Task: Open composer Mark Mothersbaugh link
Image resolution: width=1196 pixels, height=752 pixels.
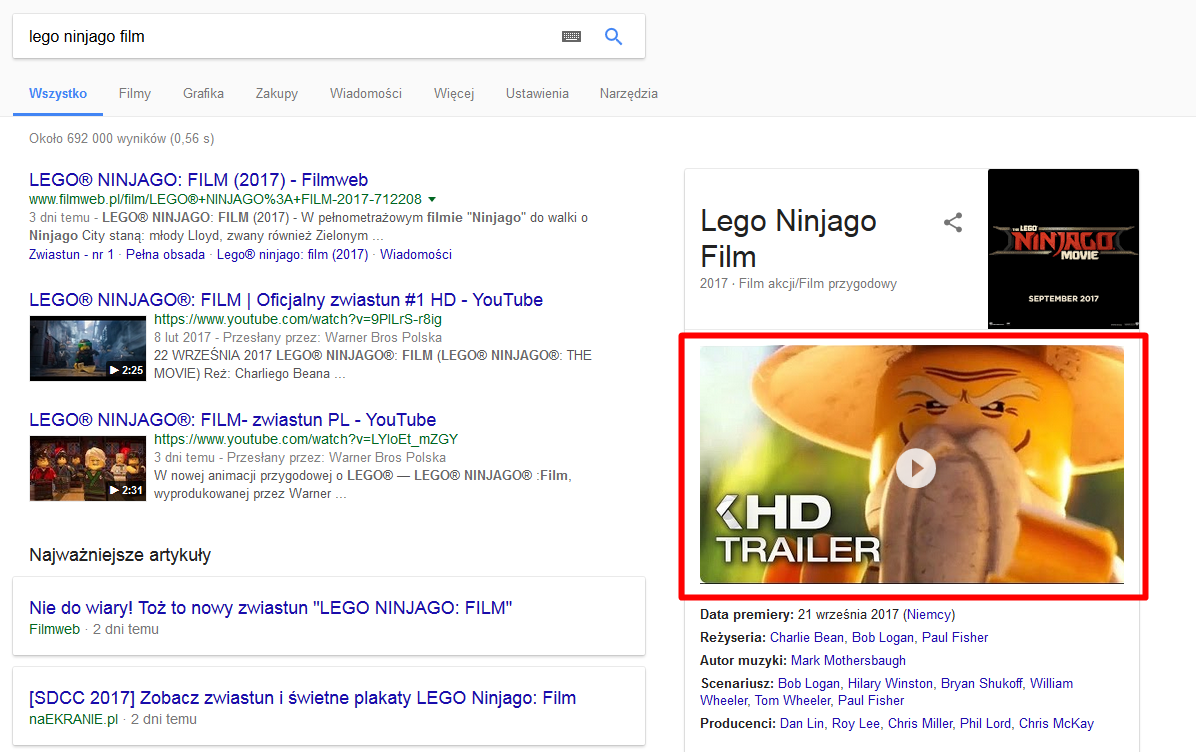Action: (848, 660)
